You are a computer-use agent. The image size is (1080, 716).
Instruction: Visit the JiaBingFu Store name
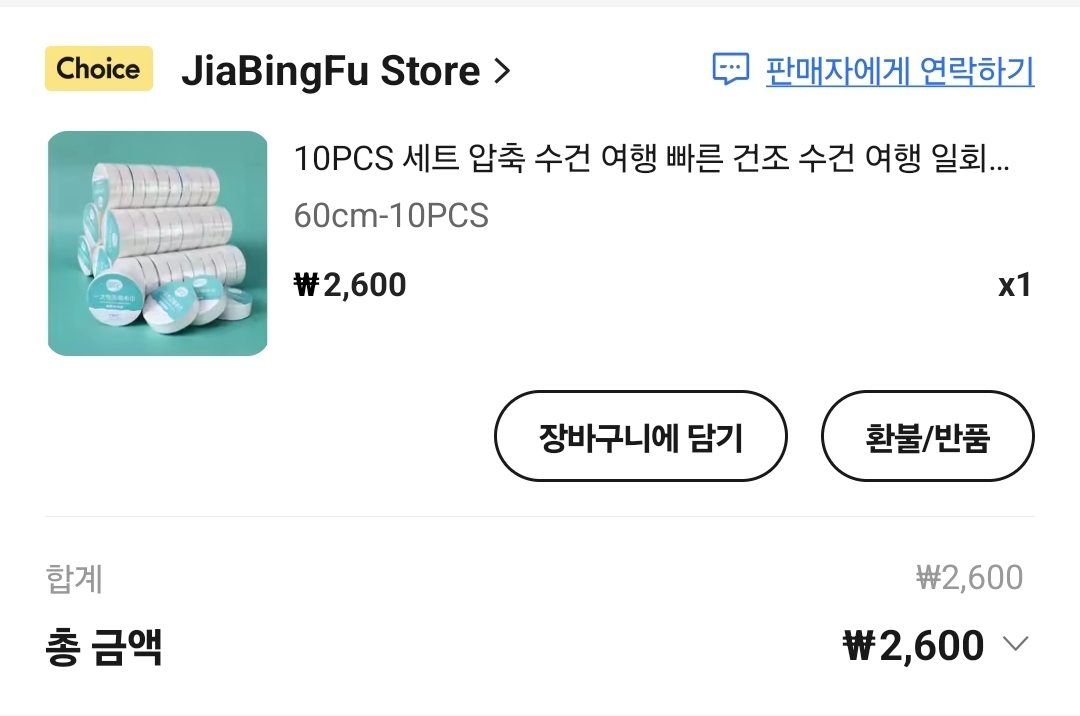click(x=331, y=71)
